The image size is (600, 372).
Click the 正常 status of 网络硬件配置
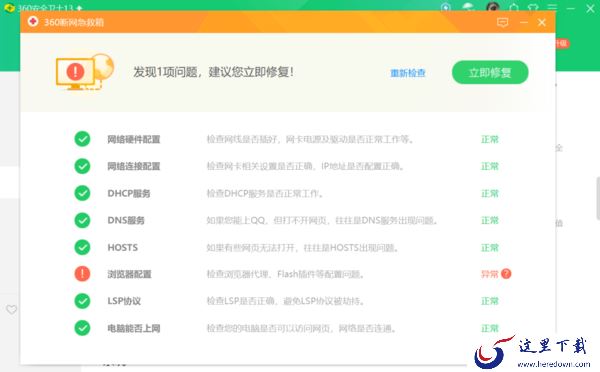(x=490, y=139)
